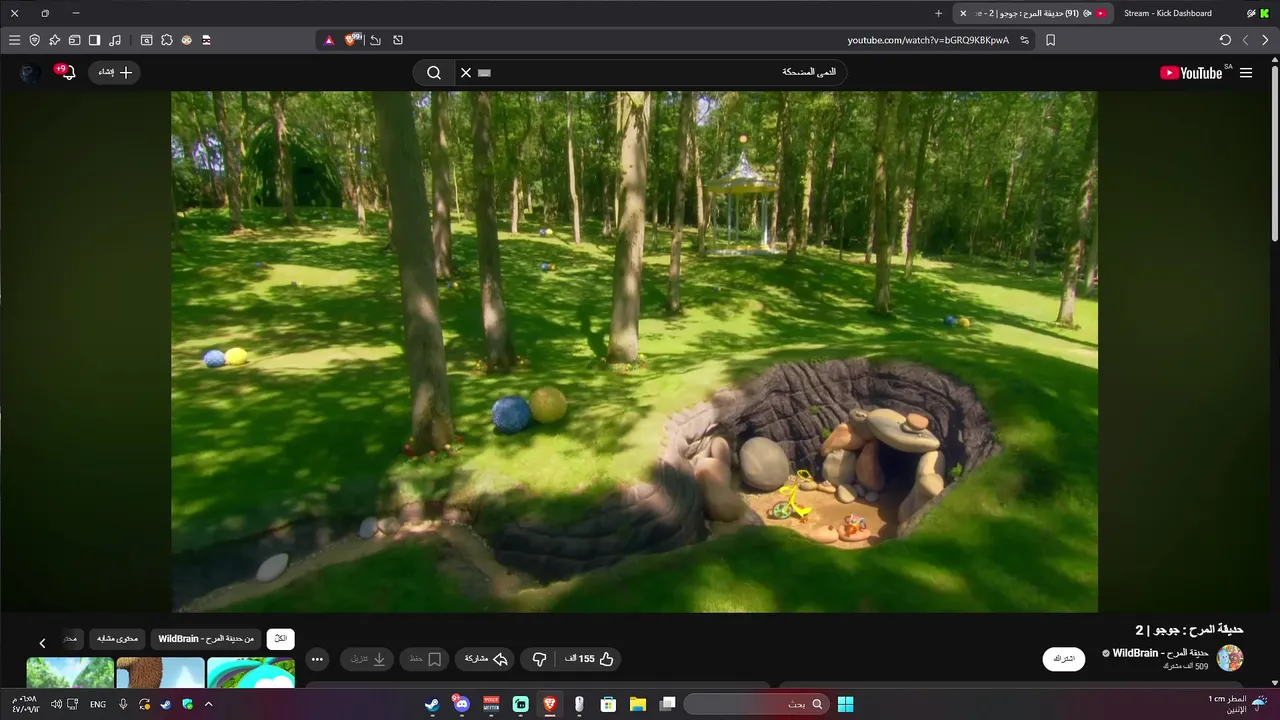Select the "محتوى مشابه" filter chip
The image size is (1280, 720).
(117, 639)
